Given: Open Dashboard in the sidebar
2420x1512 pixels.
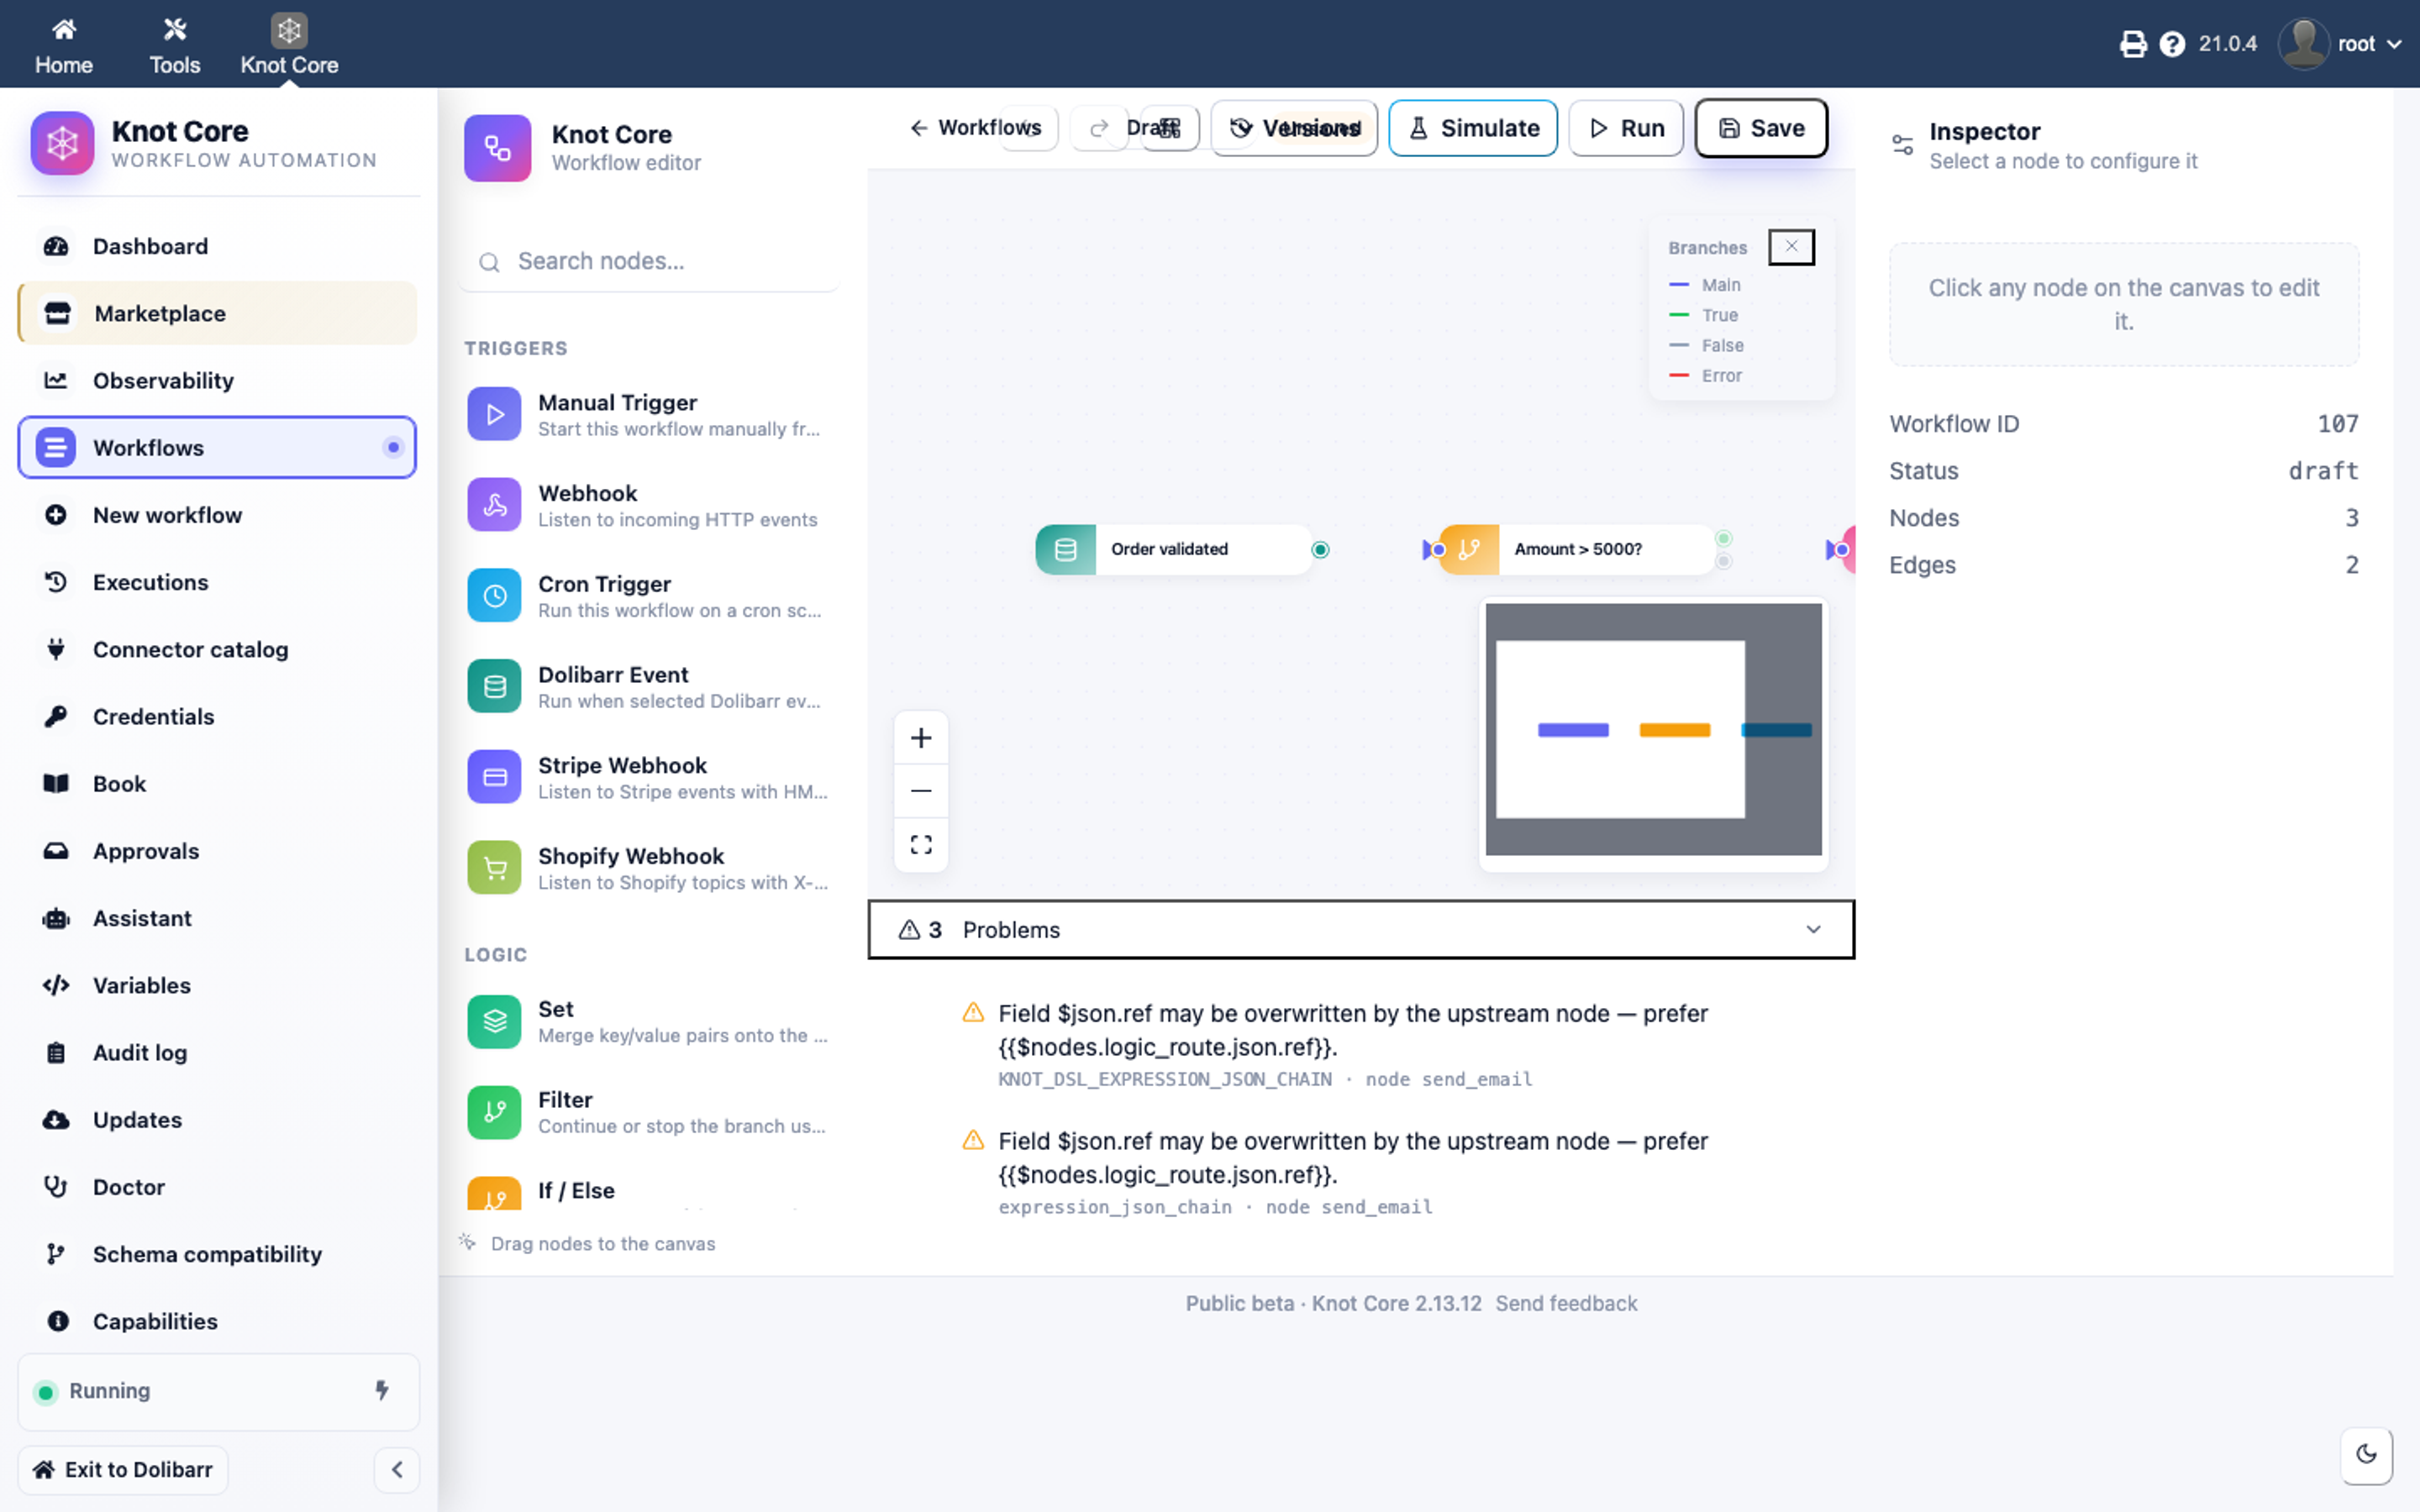Looking at the screenshot, I should point(217,246).
